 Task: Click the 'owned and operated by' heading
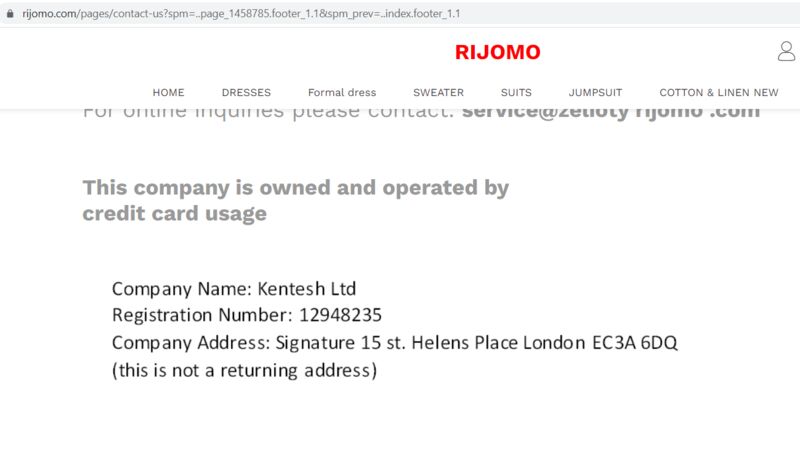(295, 188)
